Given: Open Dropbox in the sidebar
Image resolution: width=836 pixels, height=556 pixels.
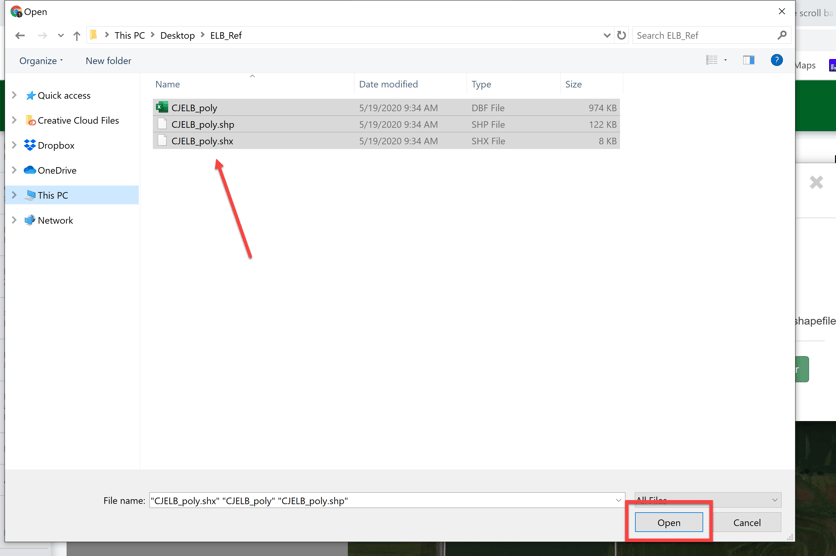Looking at the screenshot, I should pos(50,146).
